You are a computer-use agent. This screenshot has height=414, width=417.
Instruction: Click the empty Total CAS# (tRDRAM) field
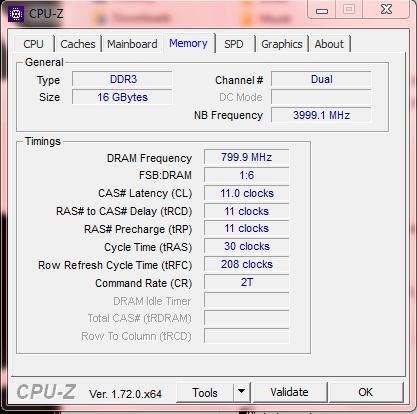247,318
